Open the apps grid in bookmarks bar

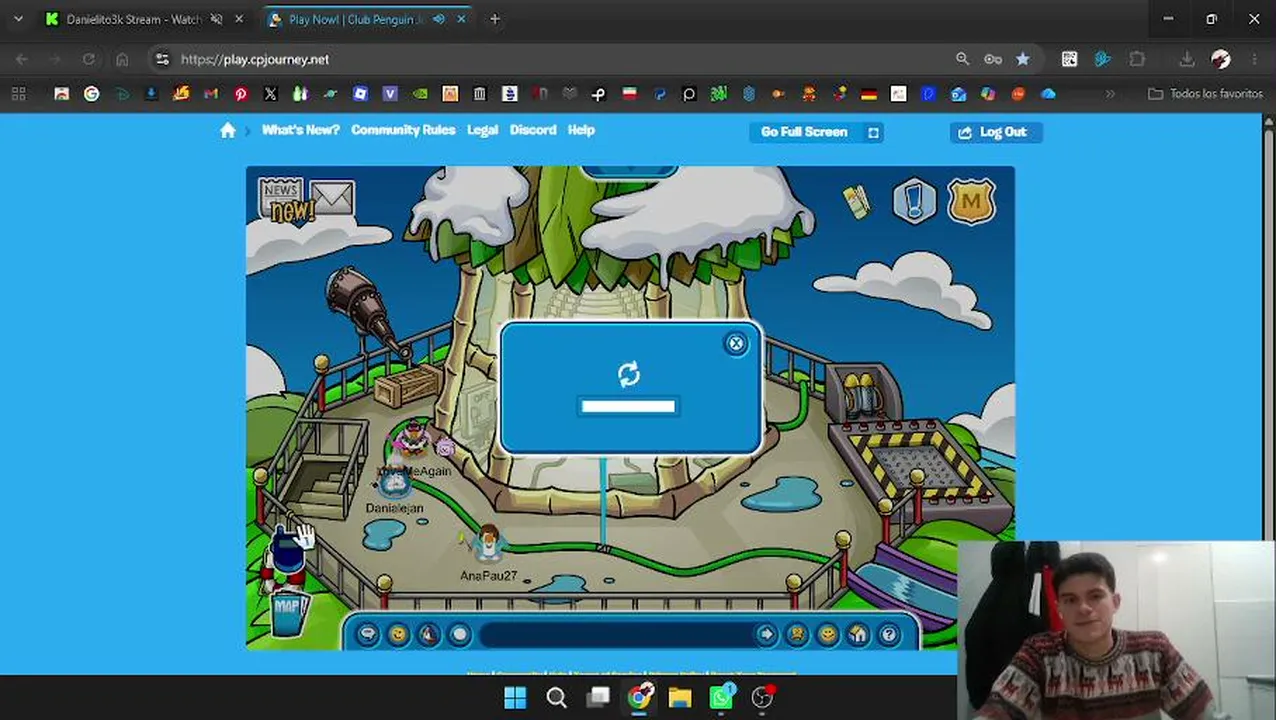click(x=18, y=94)
